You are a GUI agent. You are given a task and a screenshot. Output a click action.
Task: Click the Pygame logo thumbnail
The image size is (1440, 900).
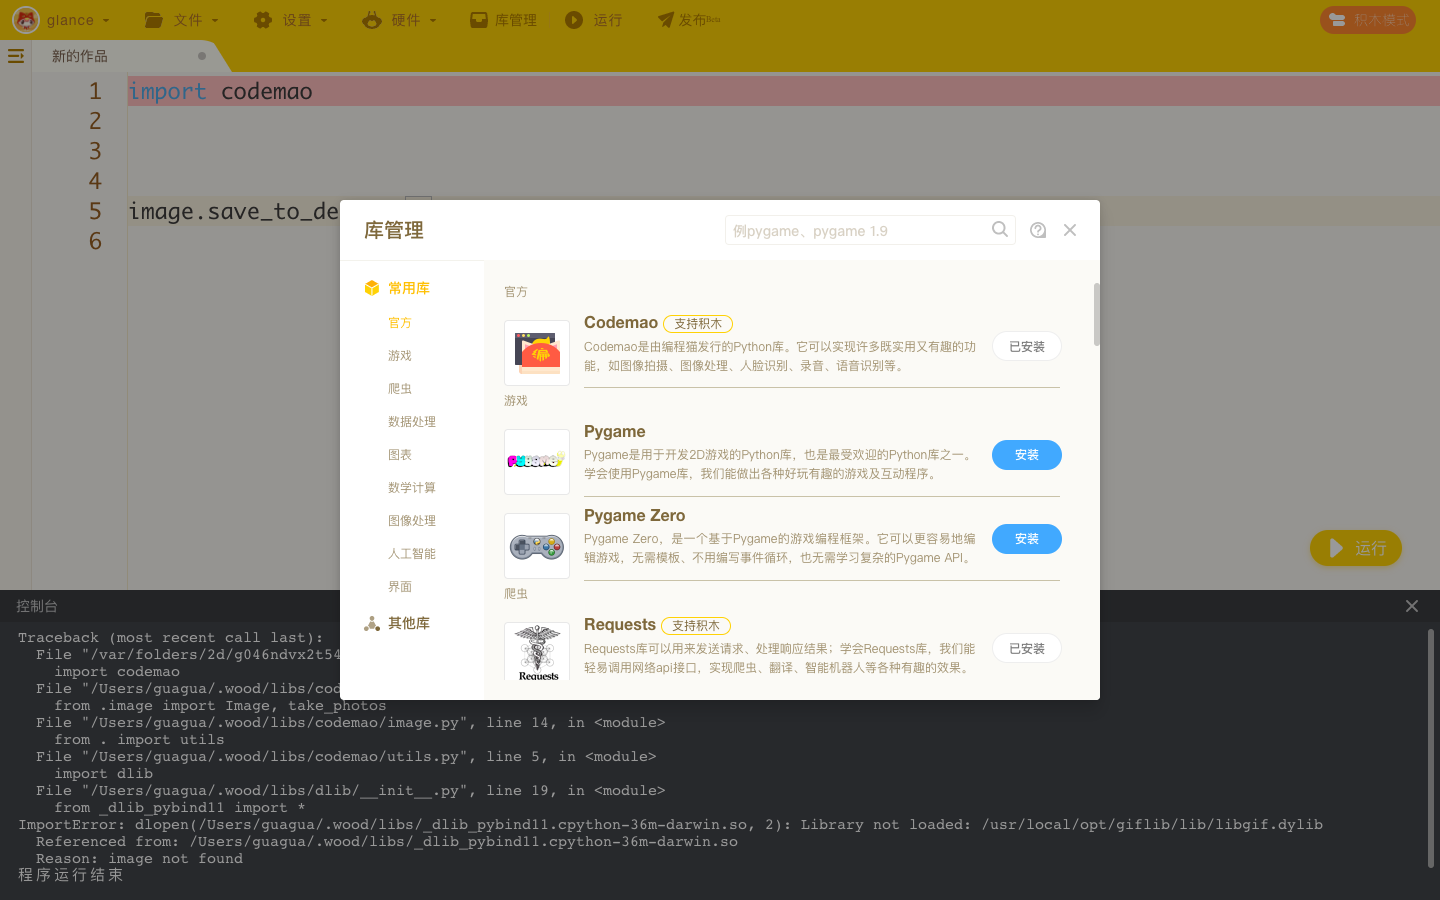537,462
